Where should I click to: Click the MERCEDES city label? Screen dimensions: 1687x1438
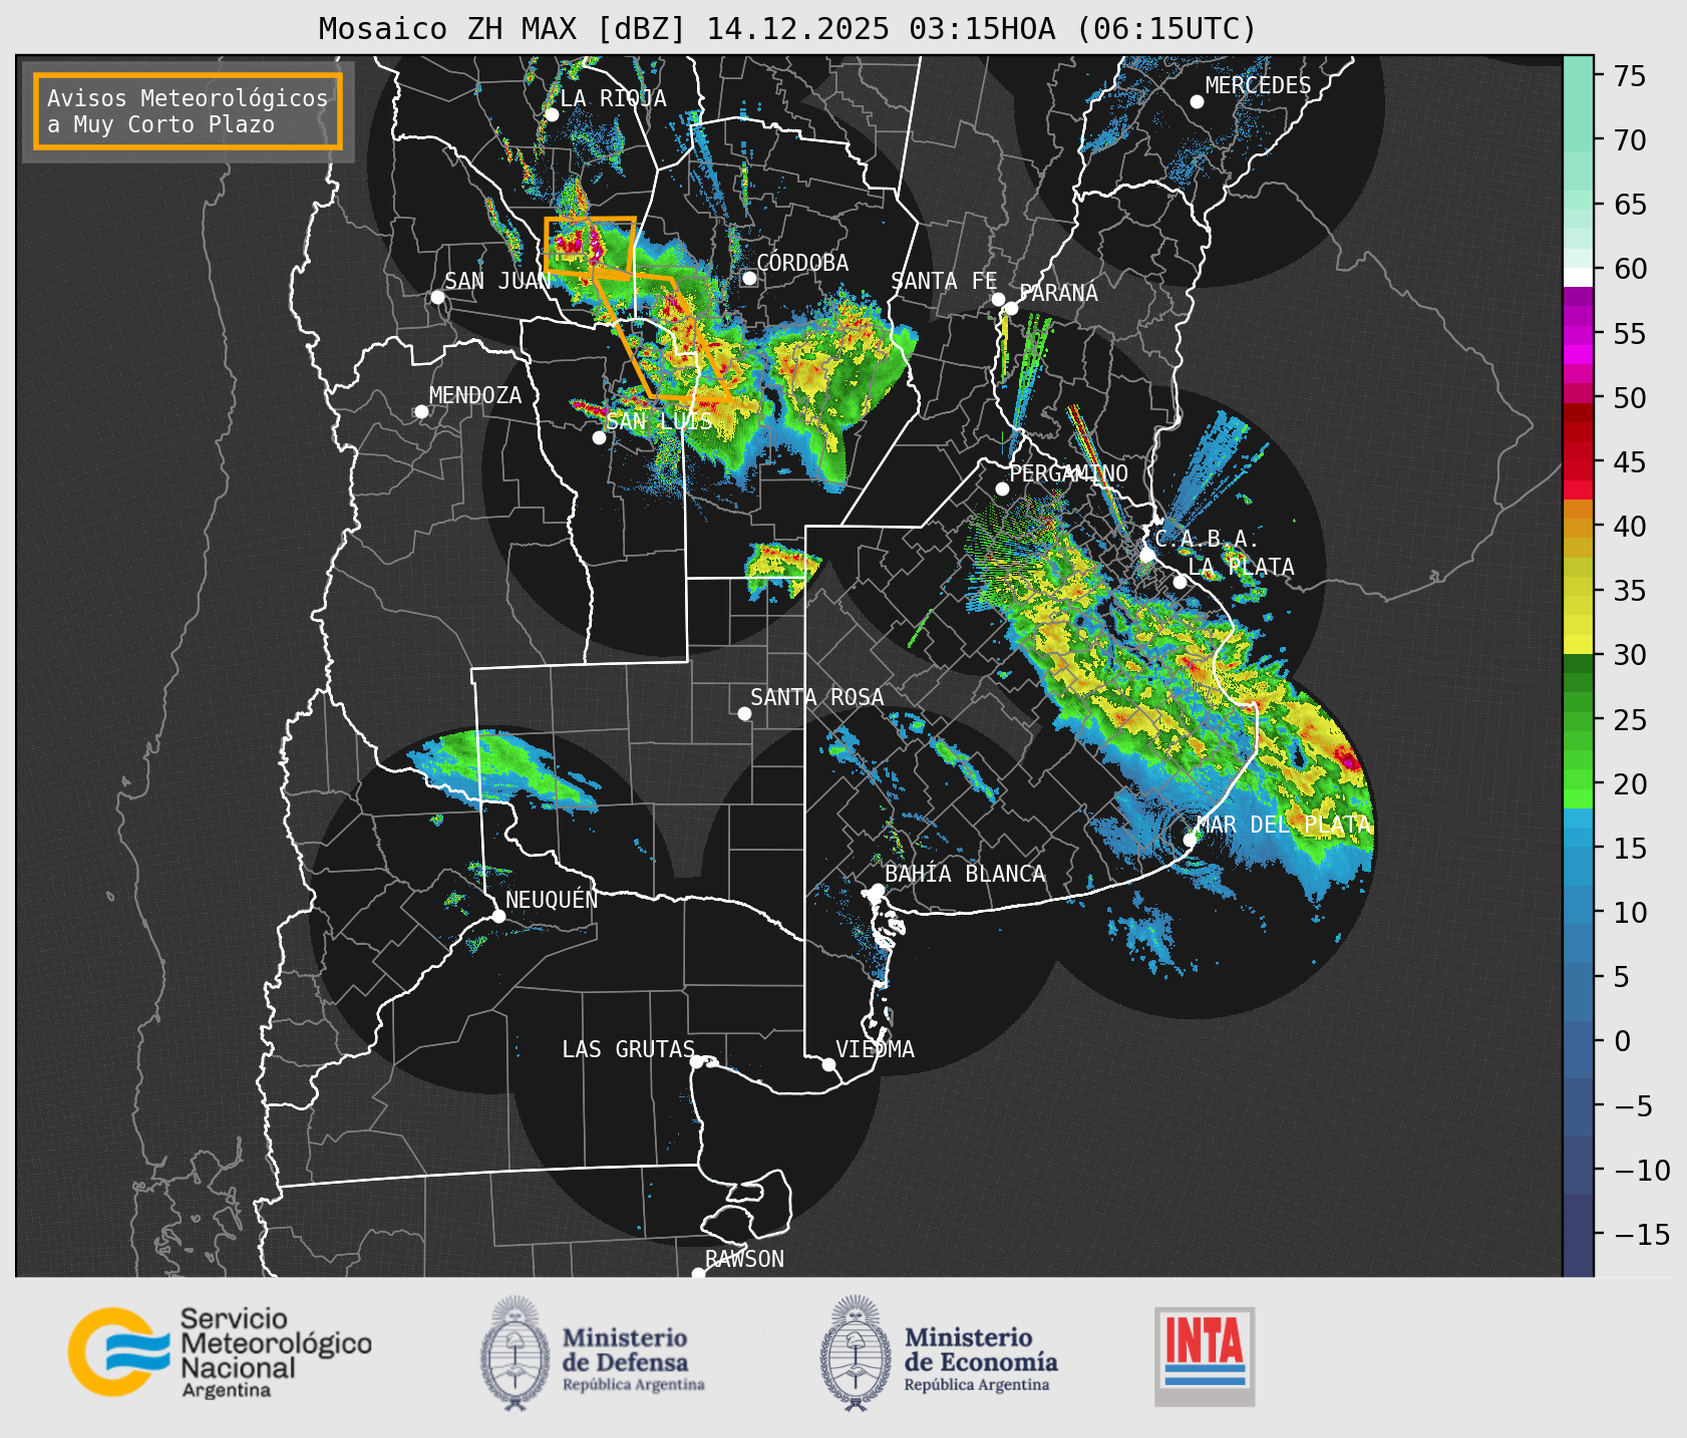point(1258,86)
